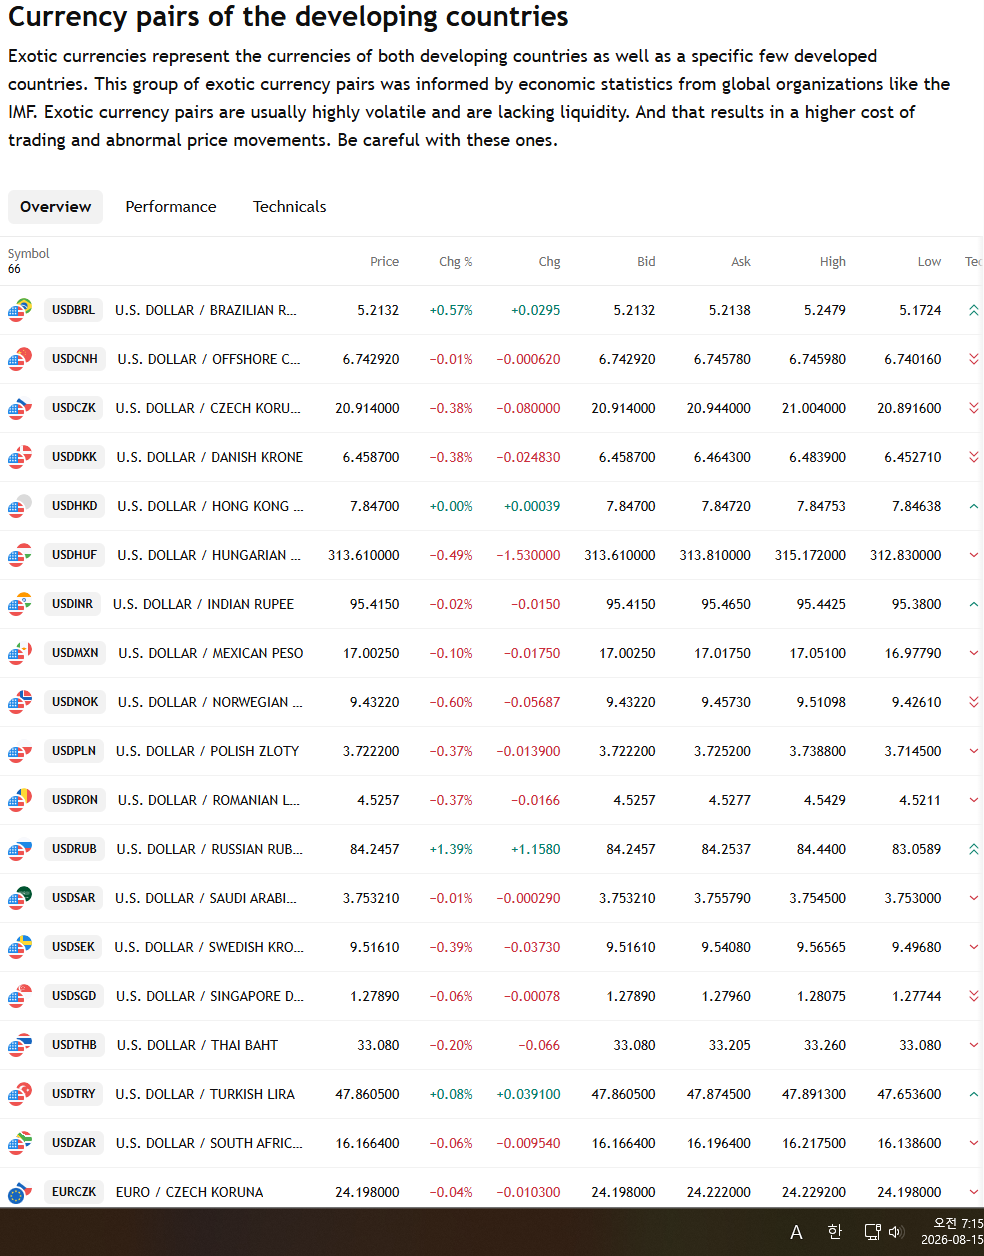Sort table by Symbol column header
984x1256 pixels.
click(x=28, y=254)
